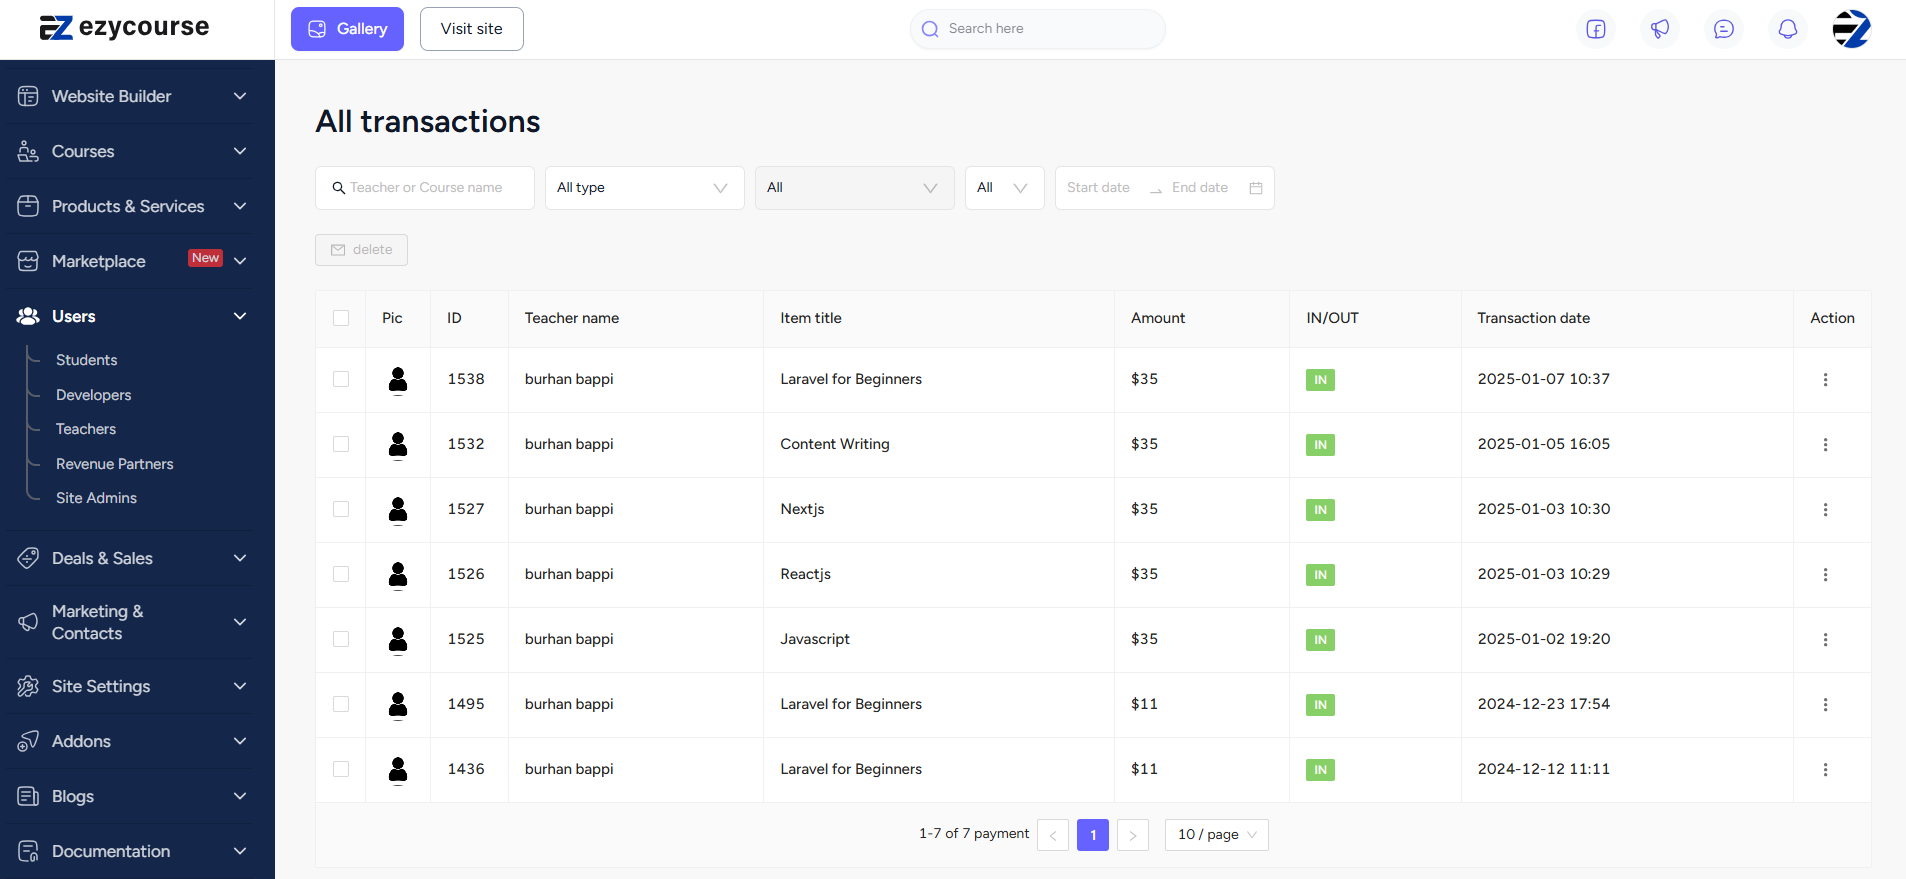Open the chat messages icon
Screen dimensions: 1906x879
[1724, 29]
